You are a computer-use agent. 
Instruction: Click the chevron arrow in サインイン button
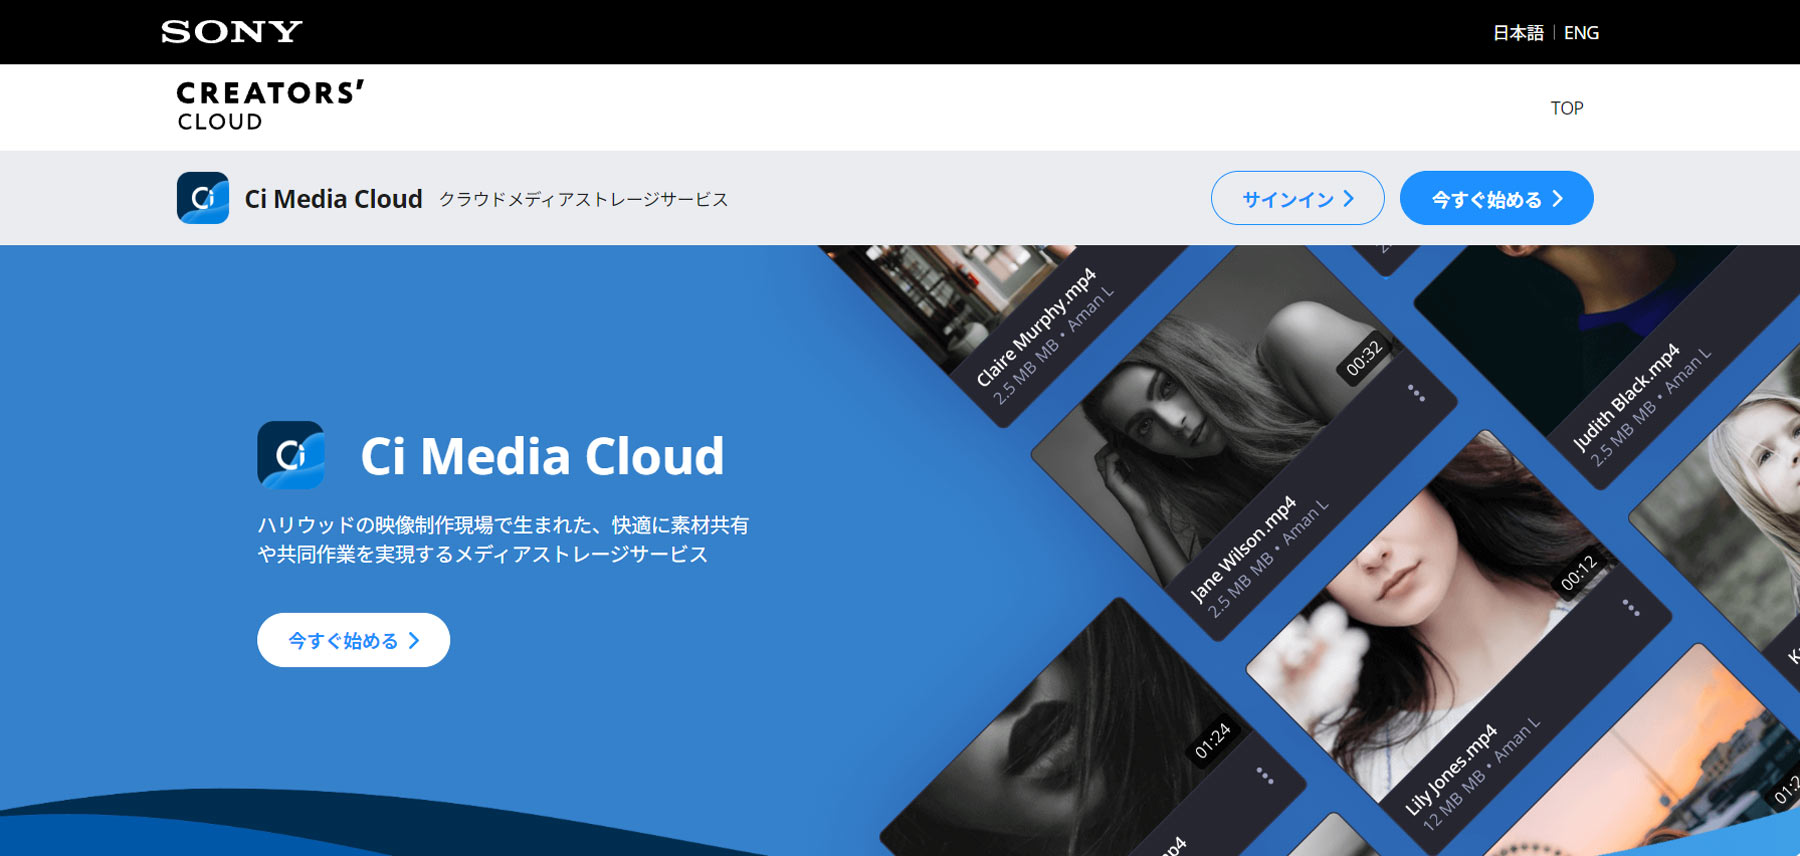point(1349,199)
